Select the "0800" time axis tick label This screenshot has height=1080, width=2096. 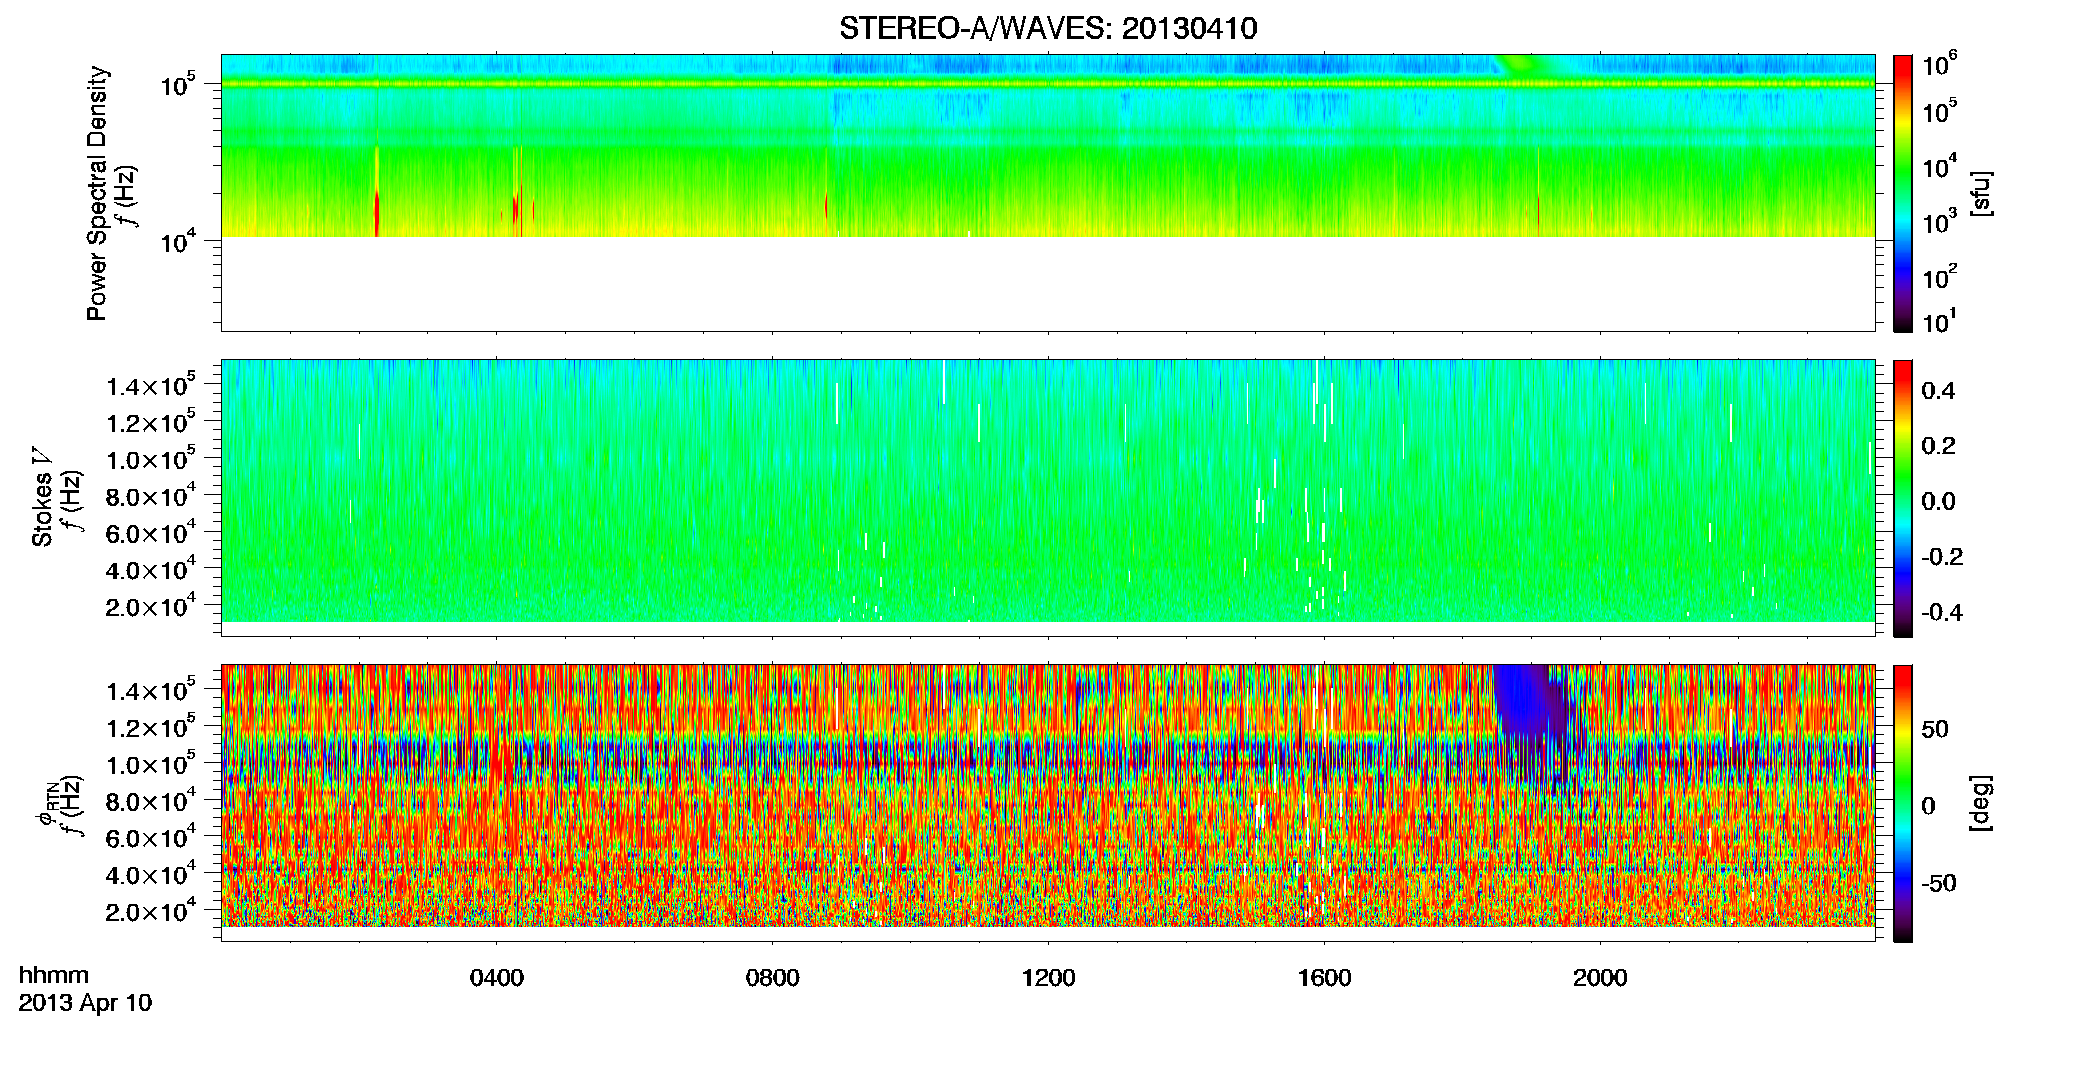coord(773,978)
